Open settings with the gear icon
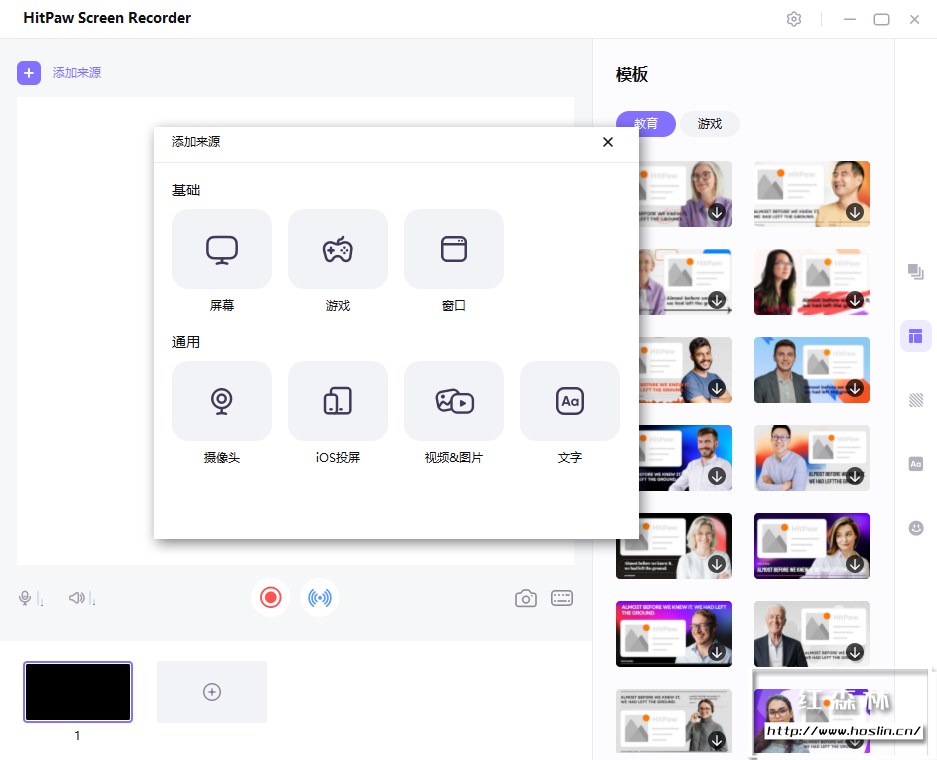 pos(794,19)
